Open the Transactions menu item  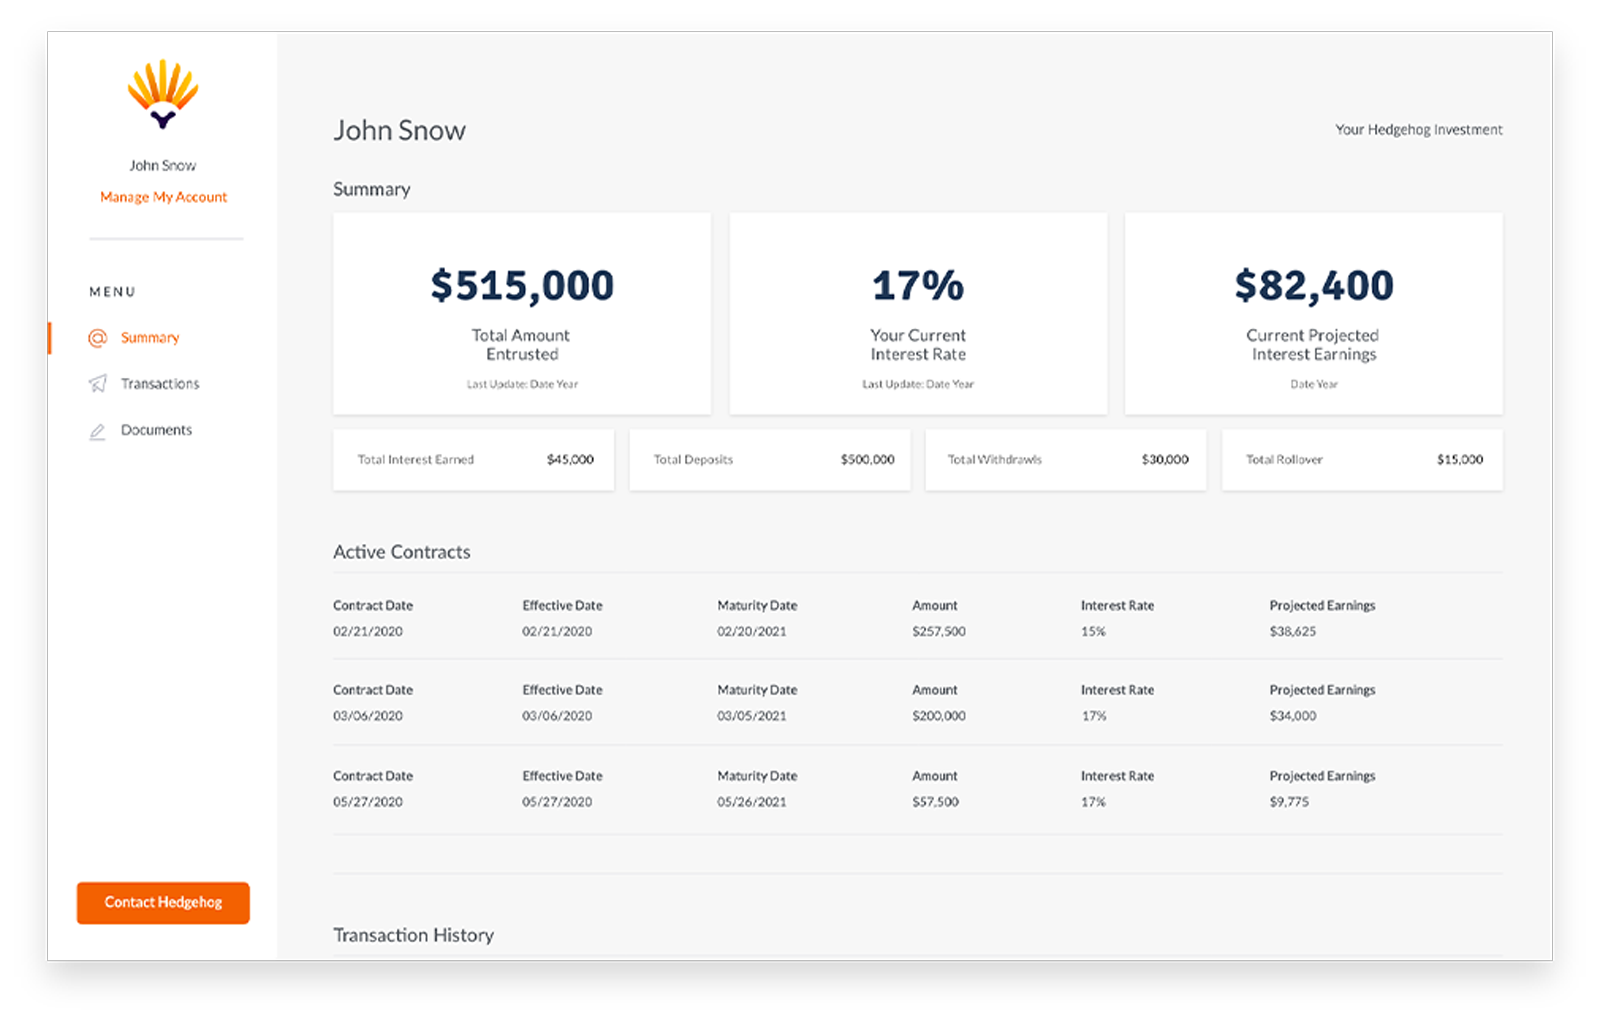click(159, 383)
